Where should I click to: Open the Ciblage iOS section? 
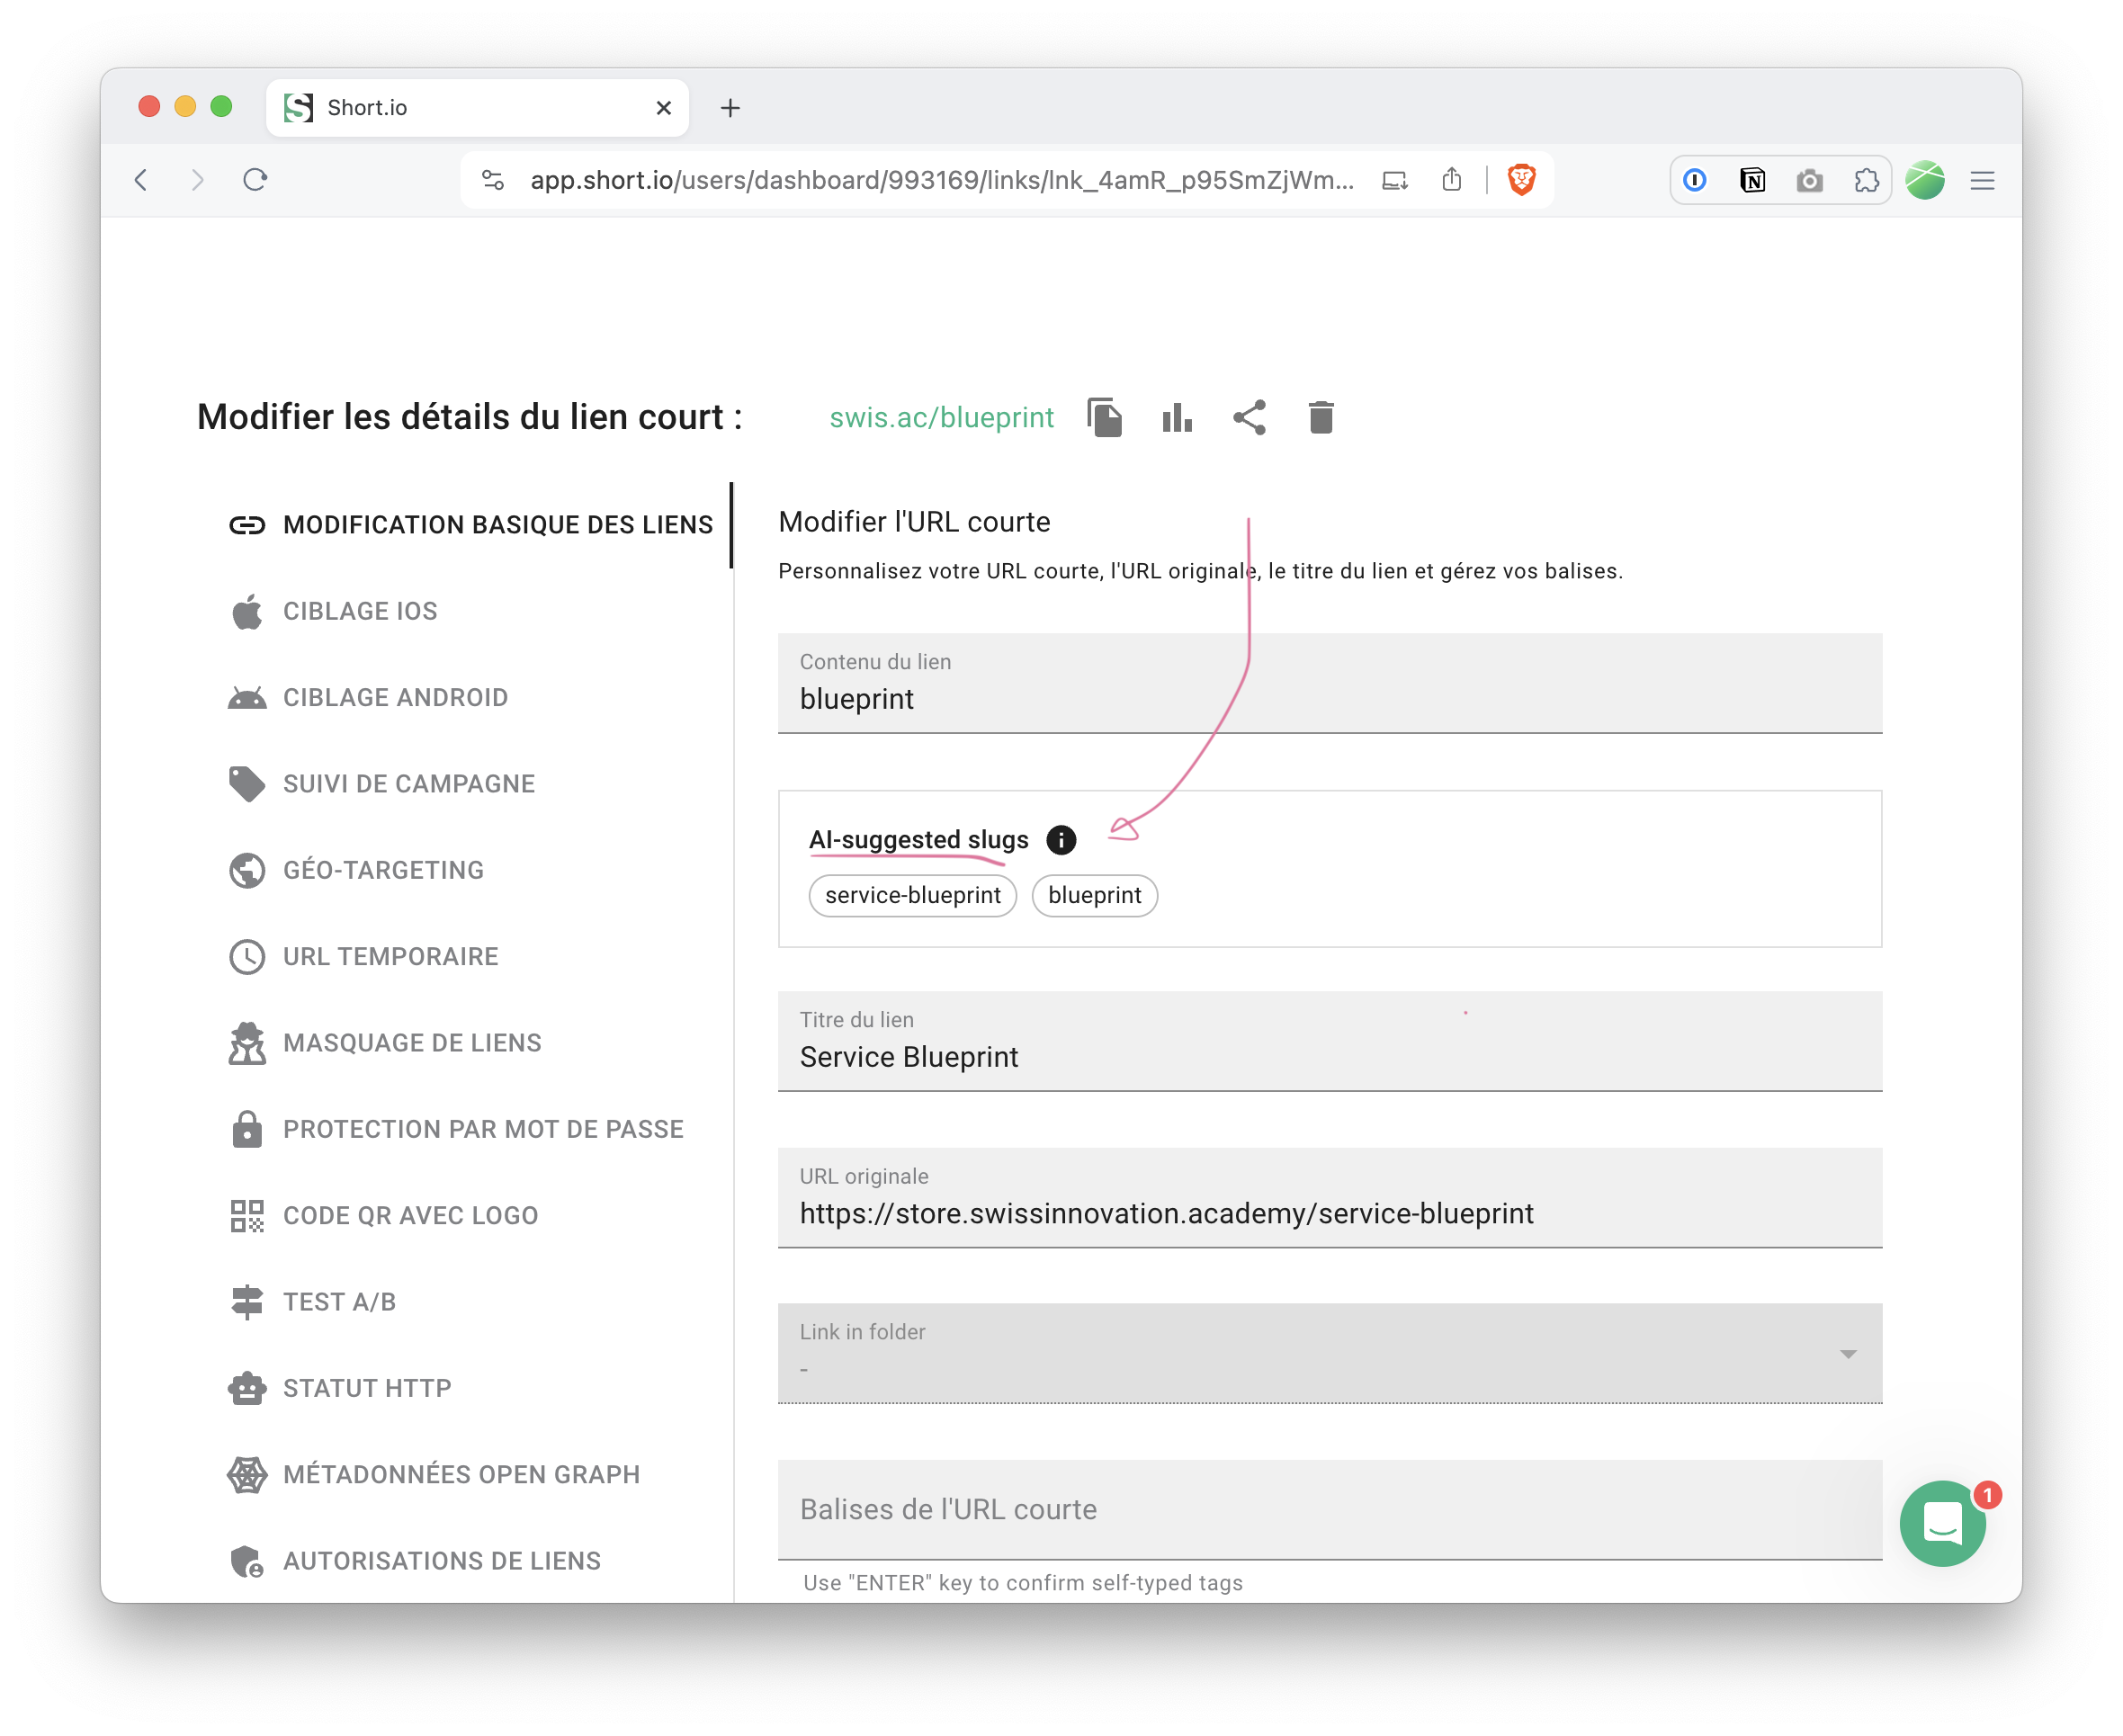[360, 611]
